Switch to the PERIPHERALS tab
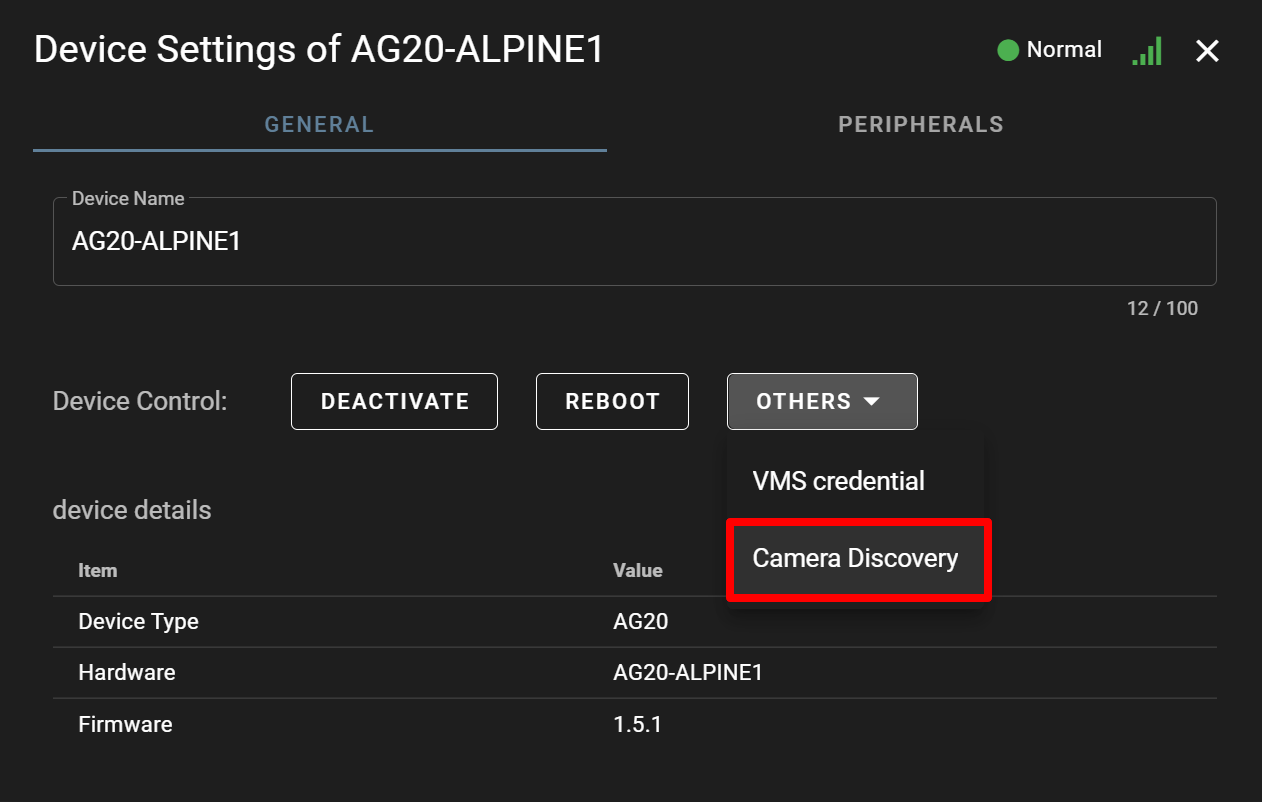The width and height of the screenshot is (1262, 802). coord(920,125)
